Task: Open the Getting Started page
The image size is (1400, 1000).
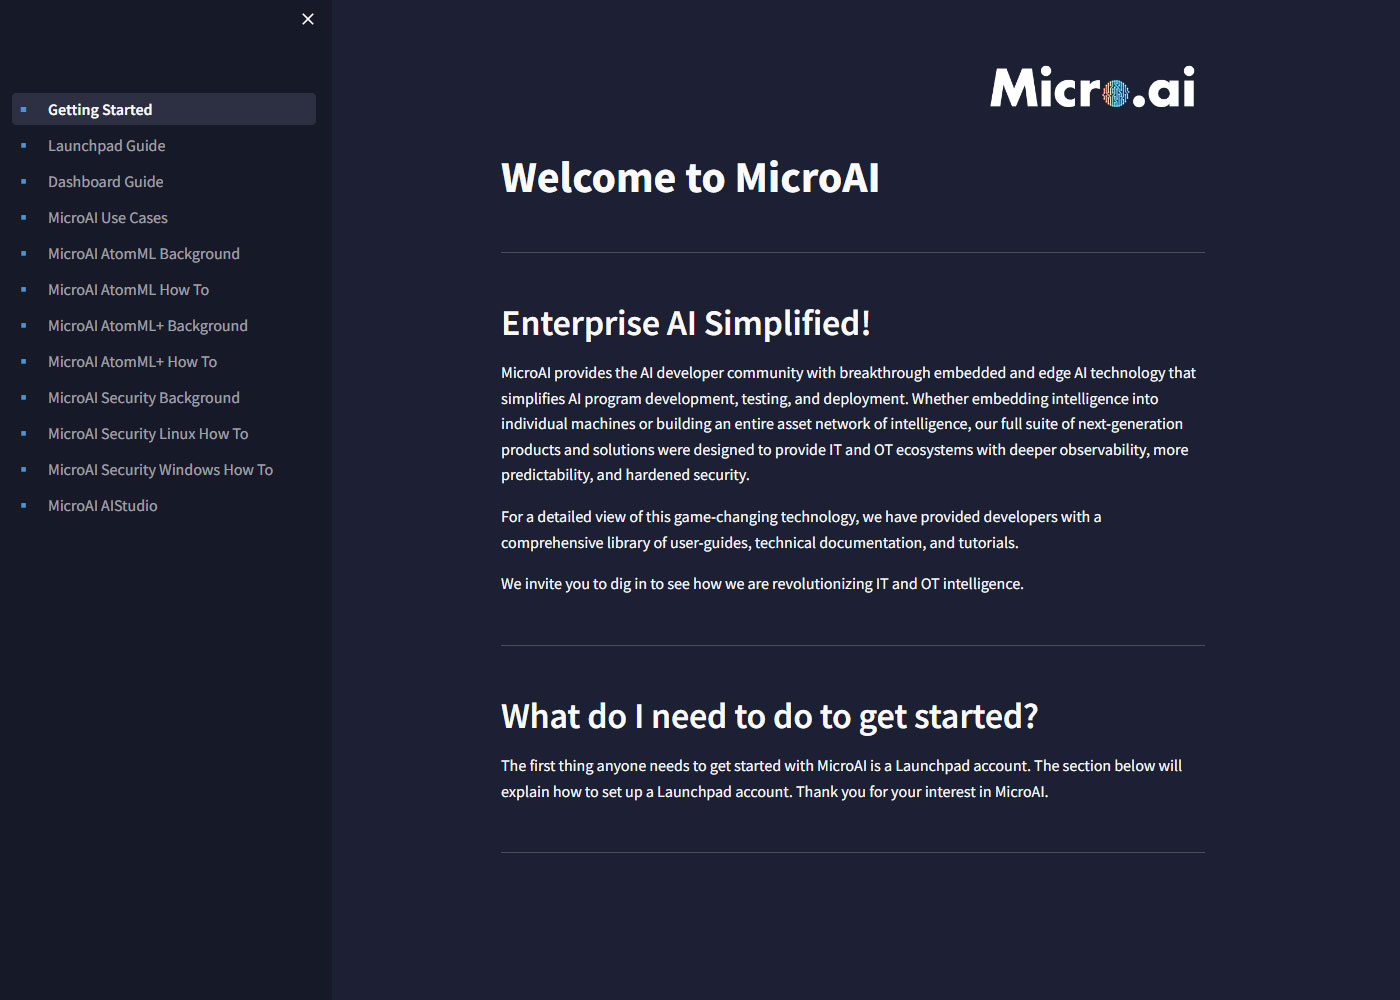Action: [164, 109]
